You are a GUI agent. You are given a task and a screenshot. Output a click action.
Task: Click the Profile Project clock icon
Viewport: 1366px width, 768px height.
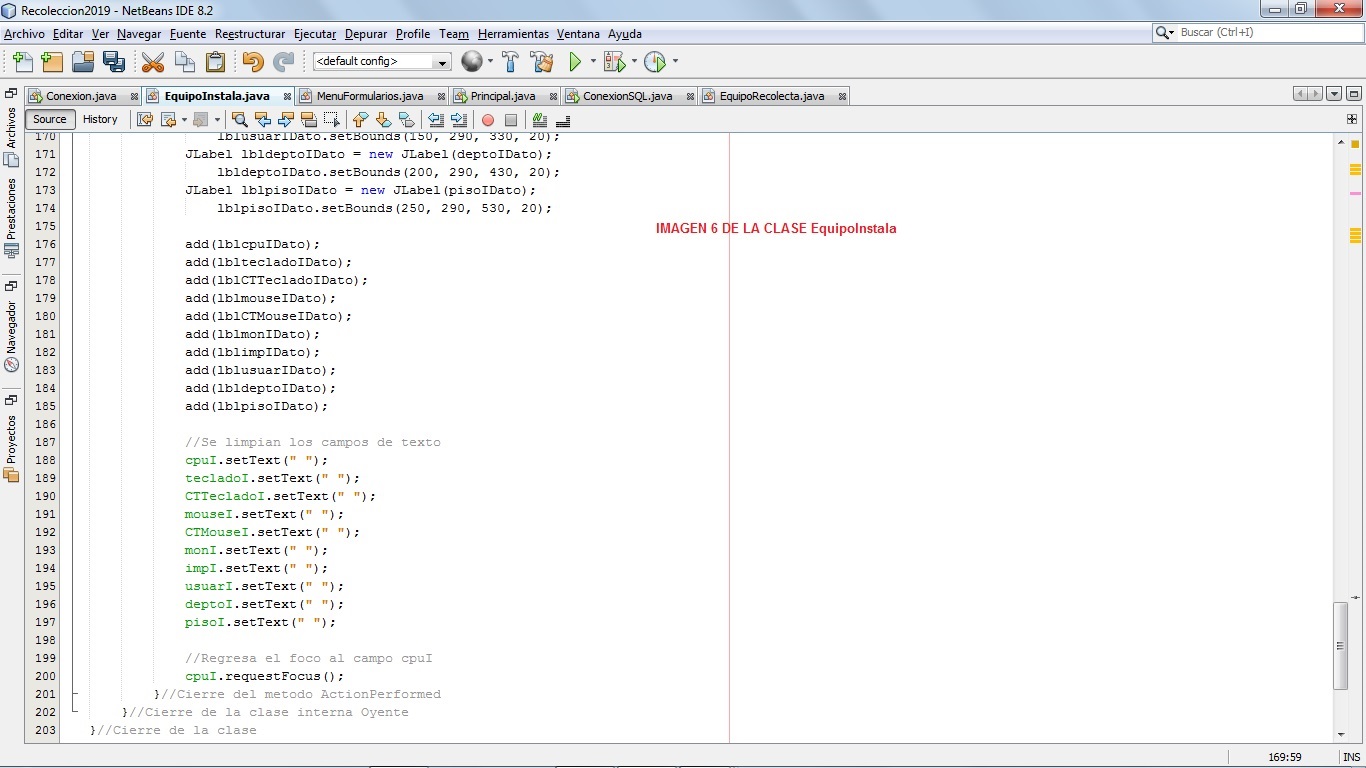(655, 62)
